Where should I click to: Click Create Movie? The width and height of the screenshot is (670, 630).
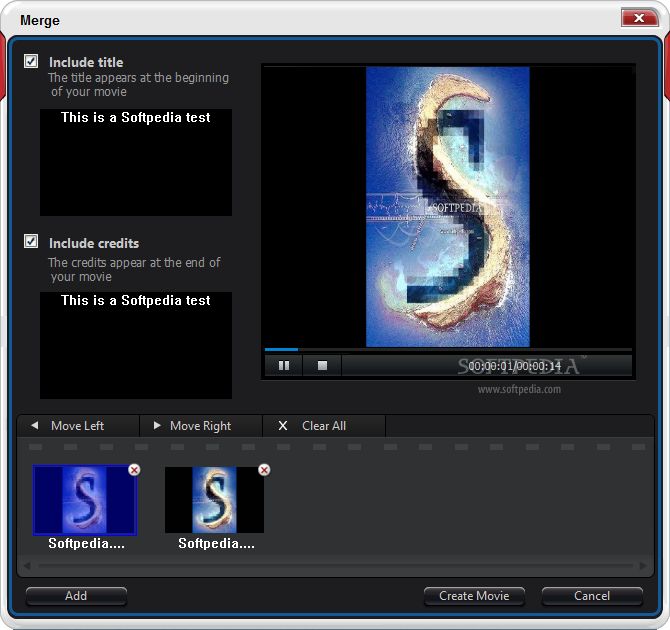pos(474,596)
